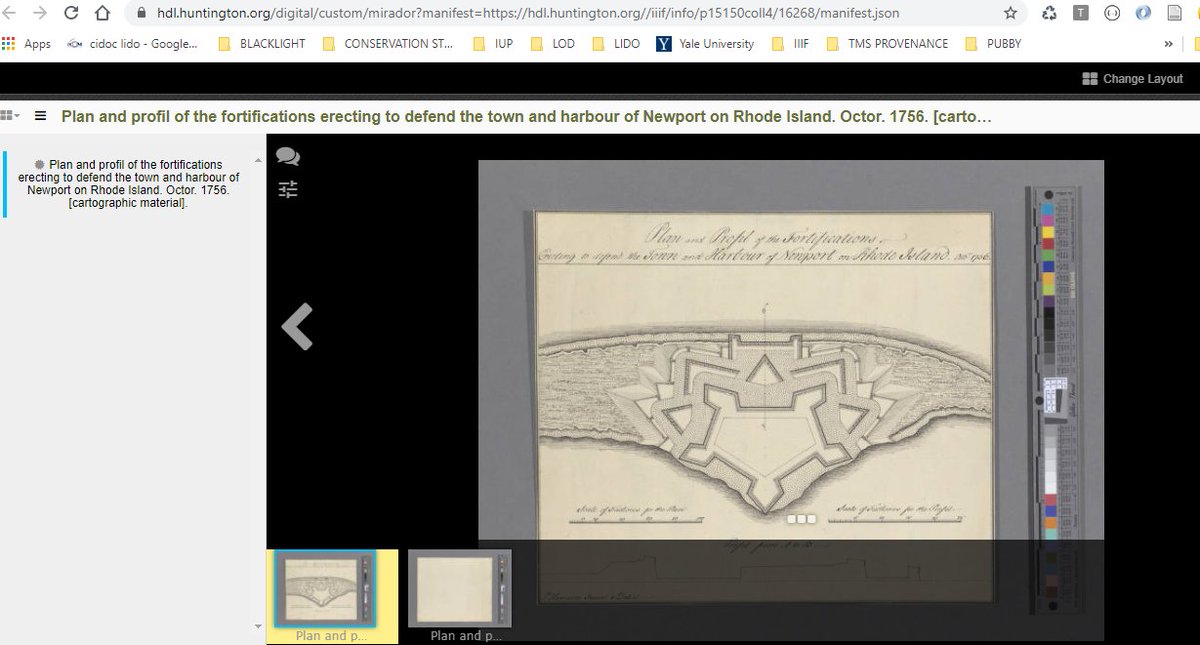Toggle the annotations speech-bubble icon

[288, 157]
